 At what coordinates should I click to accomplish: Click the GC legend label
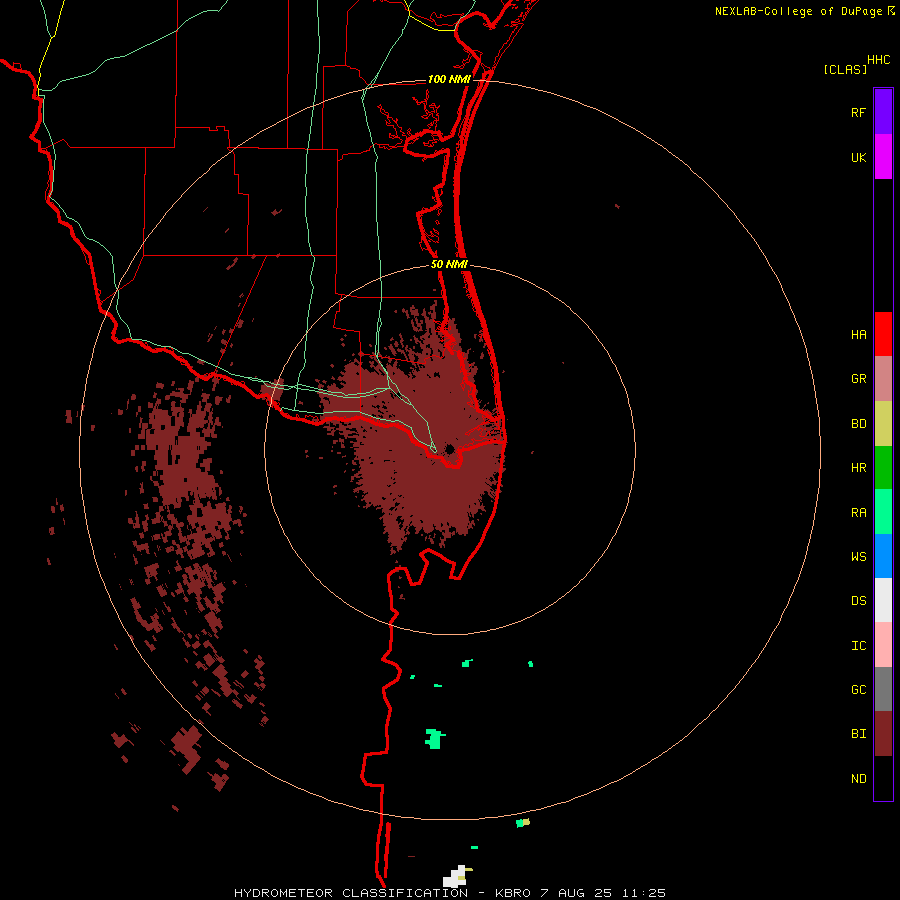point(858,690)
